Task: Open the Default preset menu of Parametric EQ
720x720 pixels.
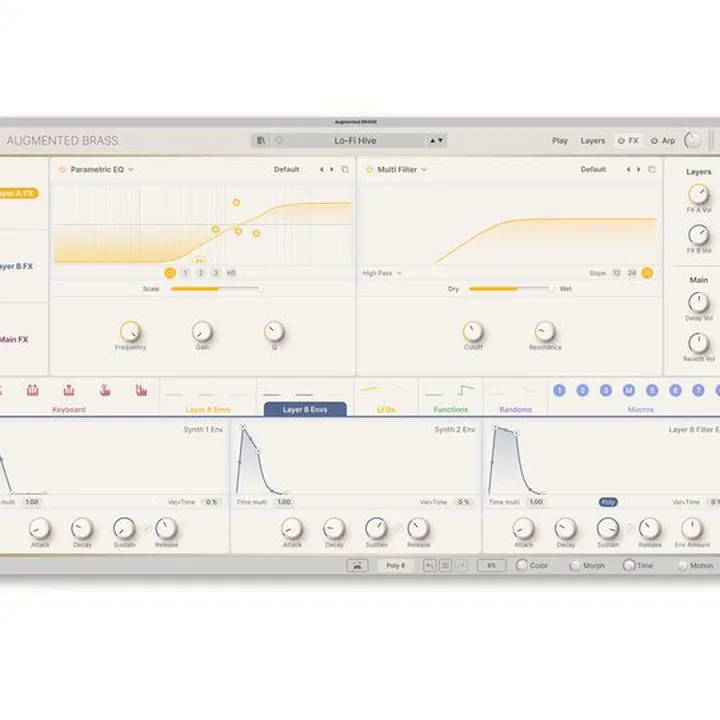Action: 287,169
